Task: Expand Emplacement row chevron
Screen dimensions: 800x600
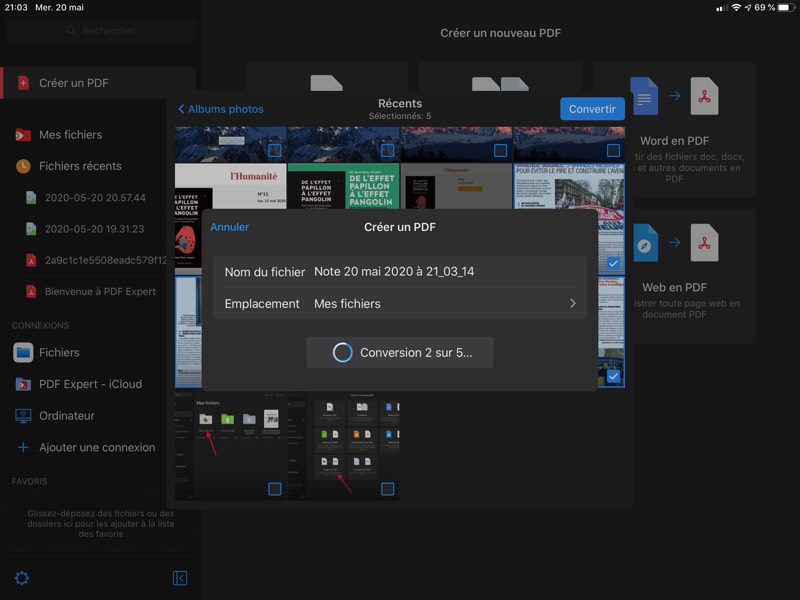Action: pyautogui.click(x=573, y=304)
